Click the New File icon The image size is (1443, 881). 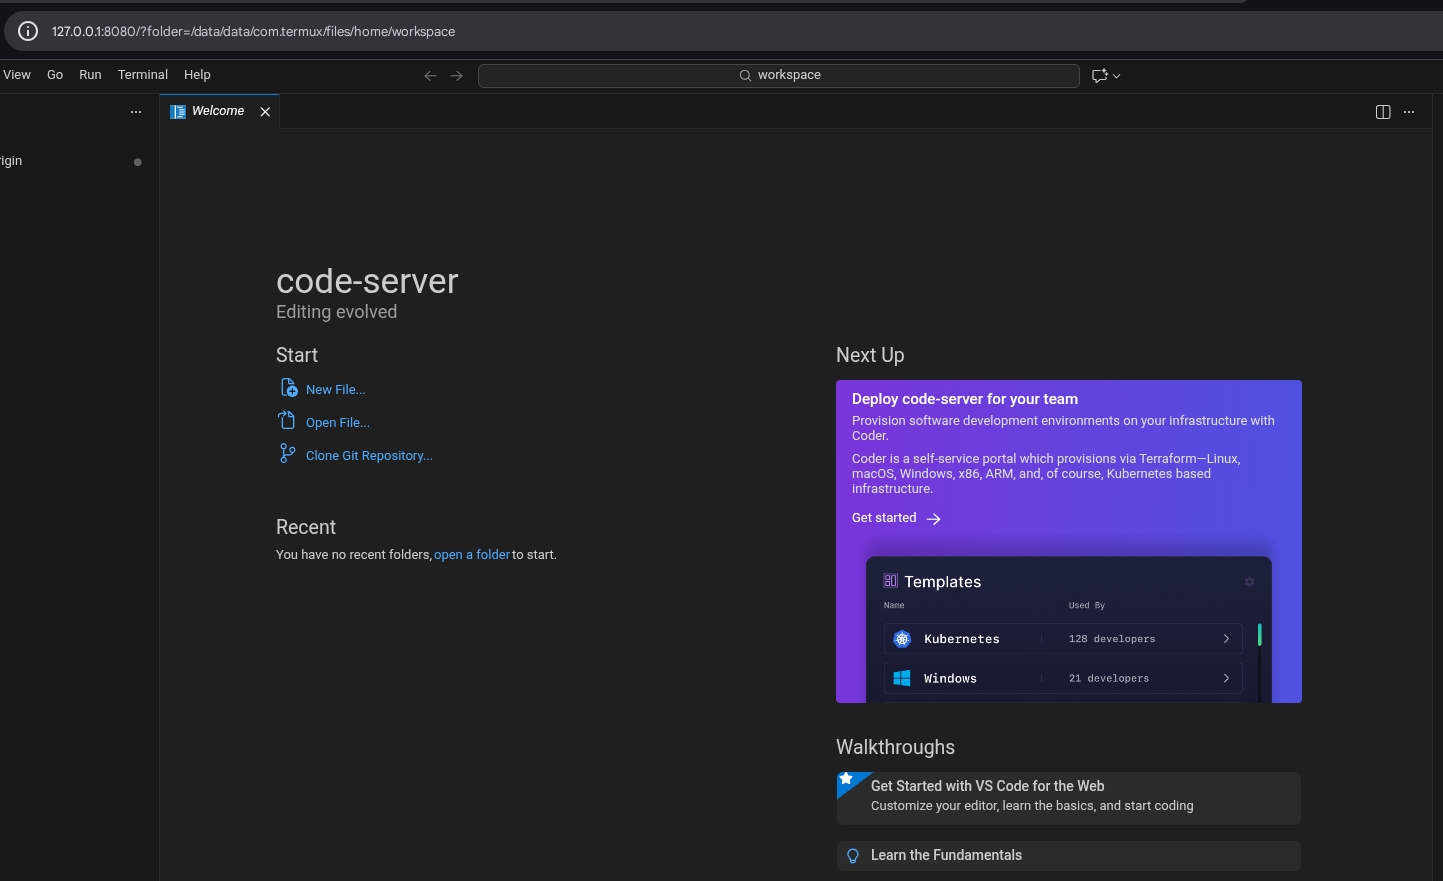[x=288, y=388]
